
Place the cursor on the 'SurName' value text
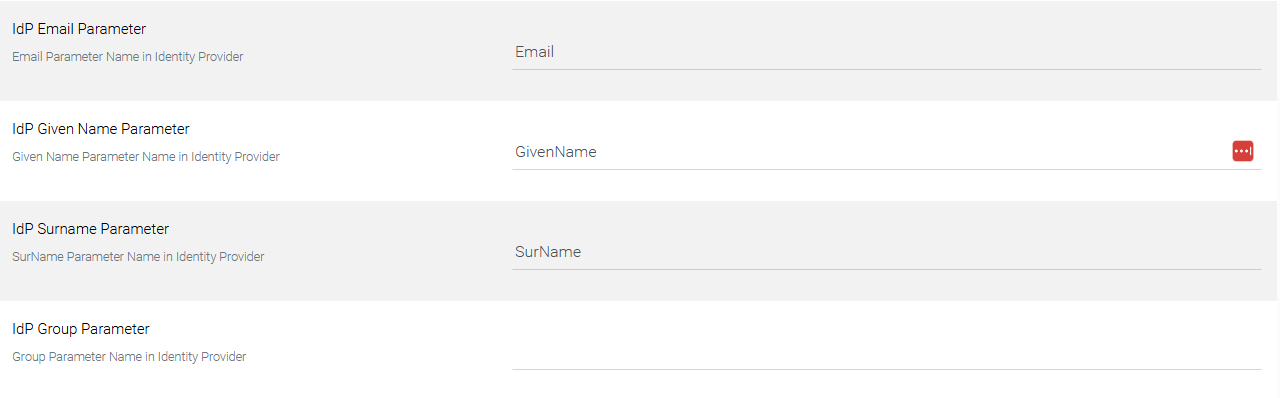548,252
